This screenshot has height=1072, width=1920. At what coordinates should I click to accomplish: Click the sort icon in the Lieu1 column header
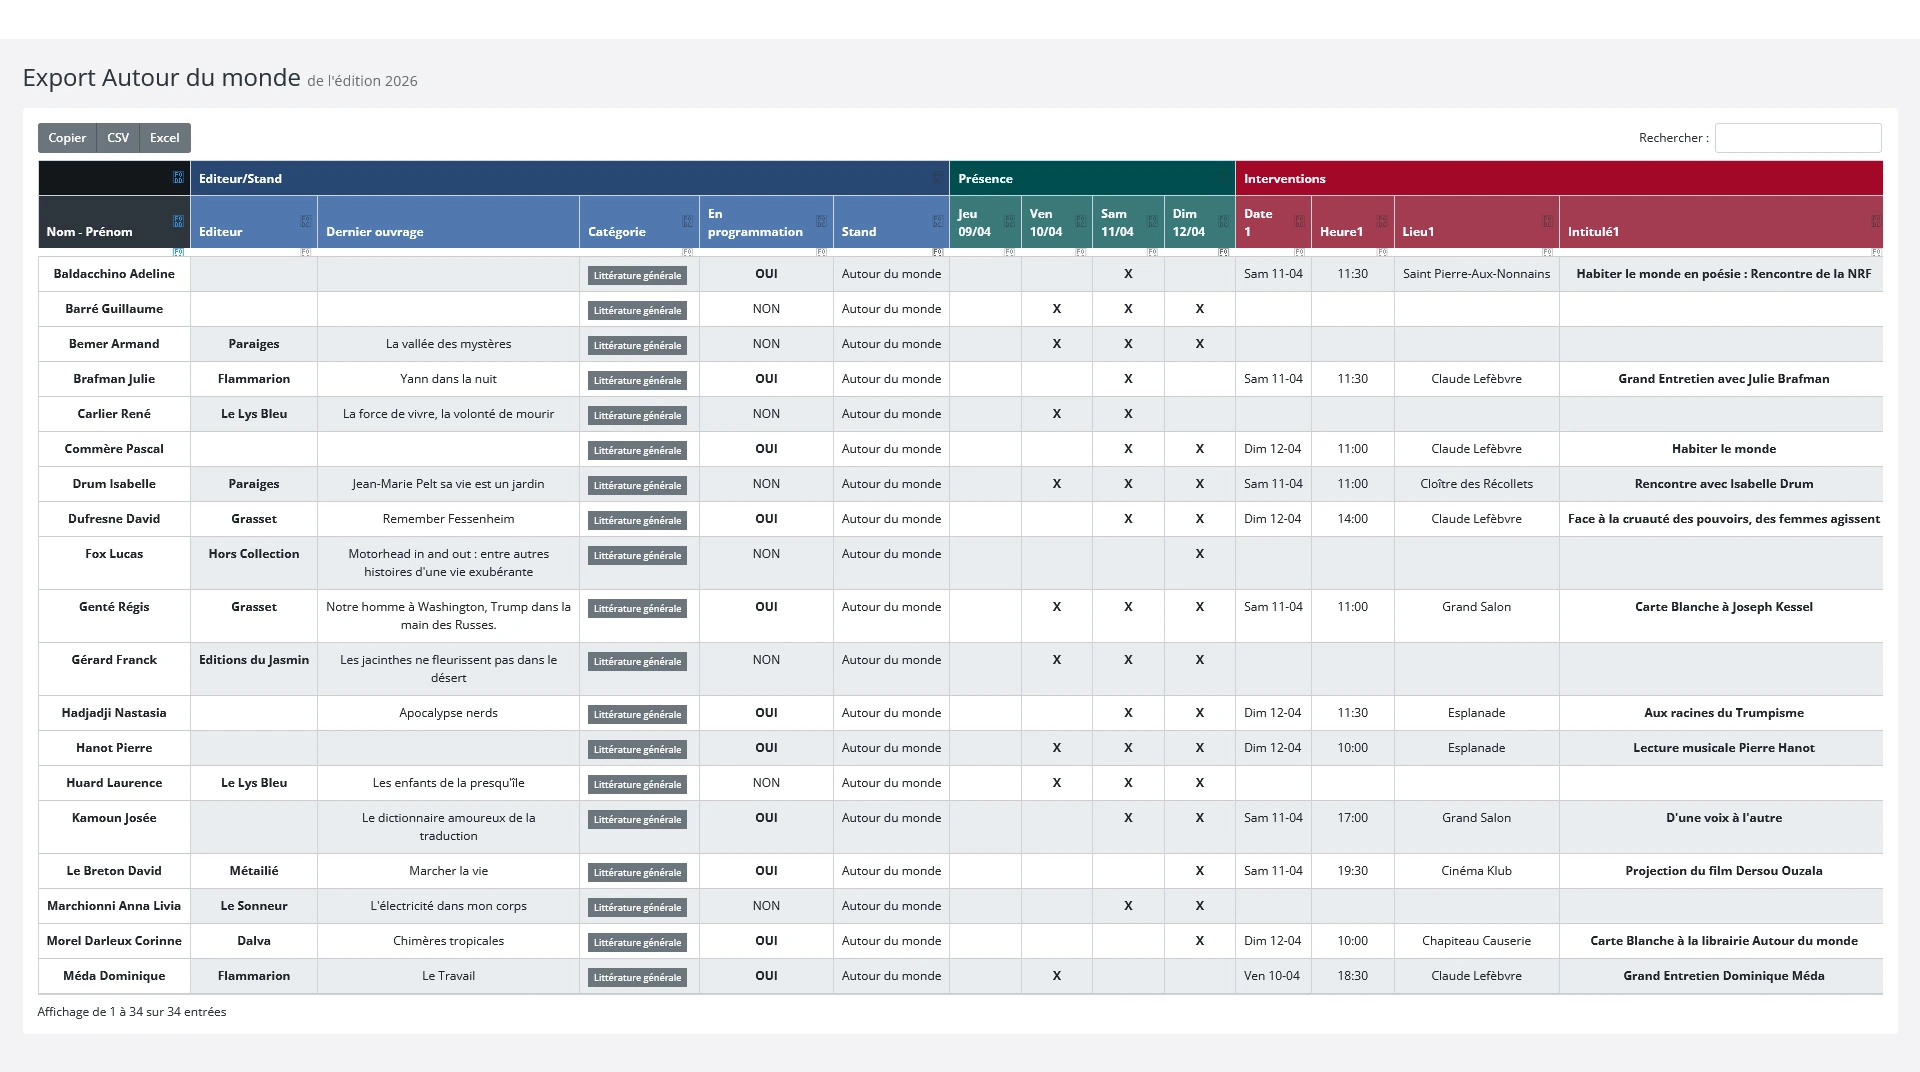pyautogui.click(x=1547, y=221)
